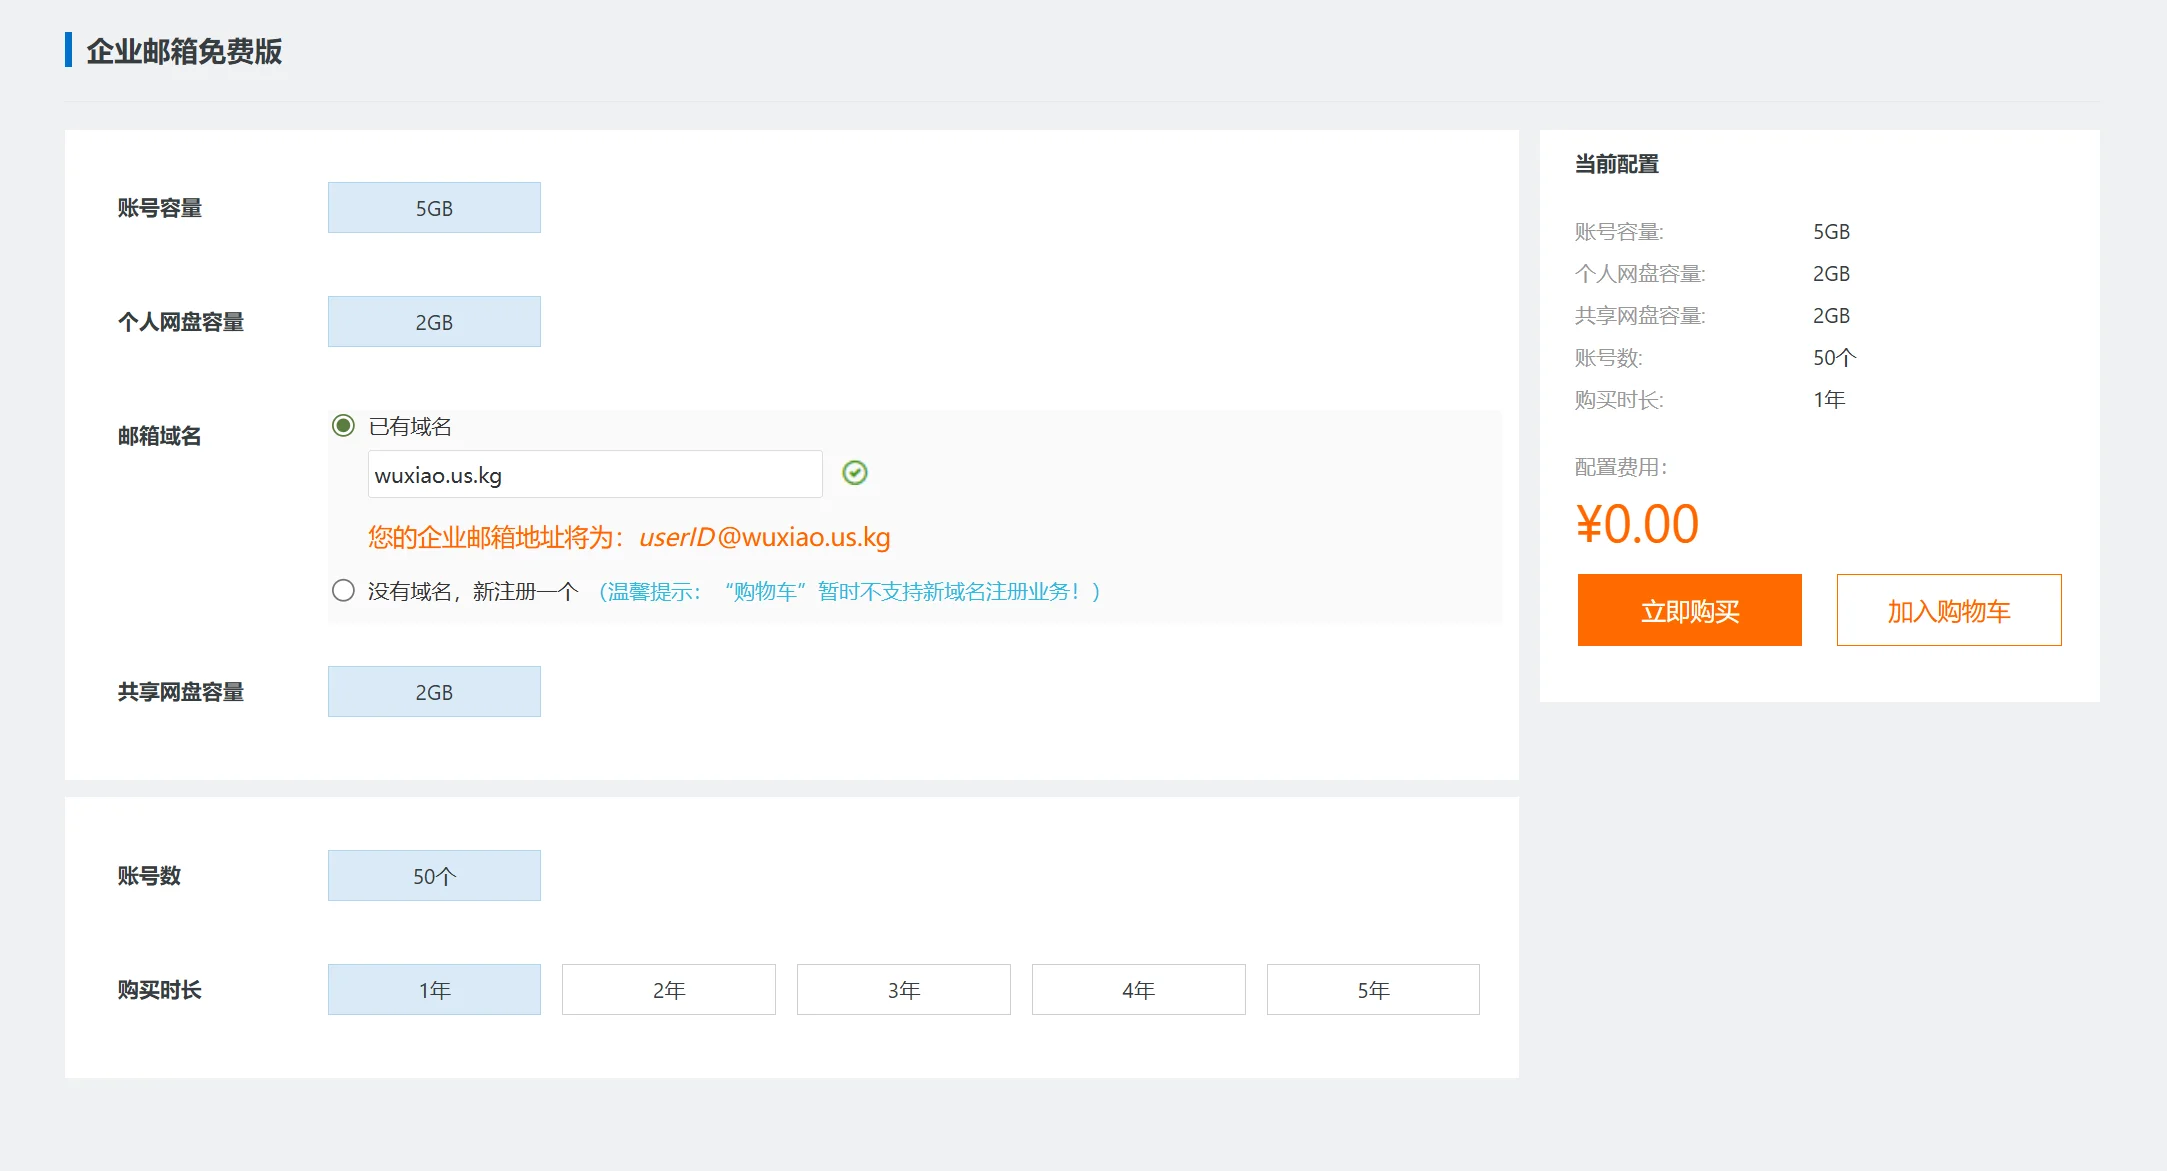Select the 1年 purchase duration
The image size is (2167, 1171).
click(434, 990)
